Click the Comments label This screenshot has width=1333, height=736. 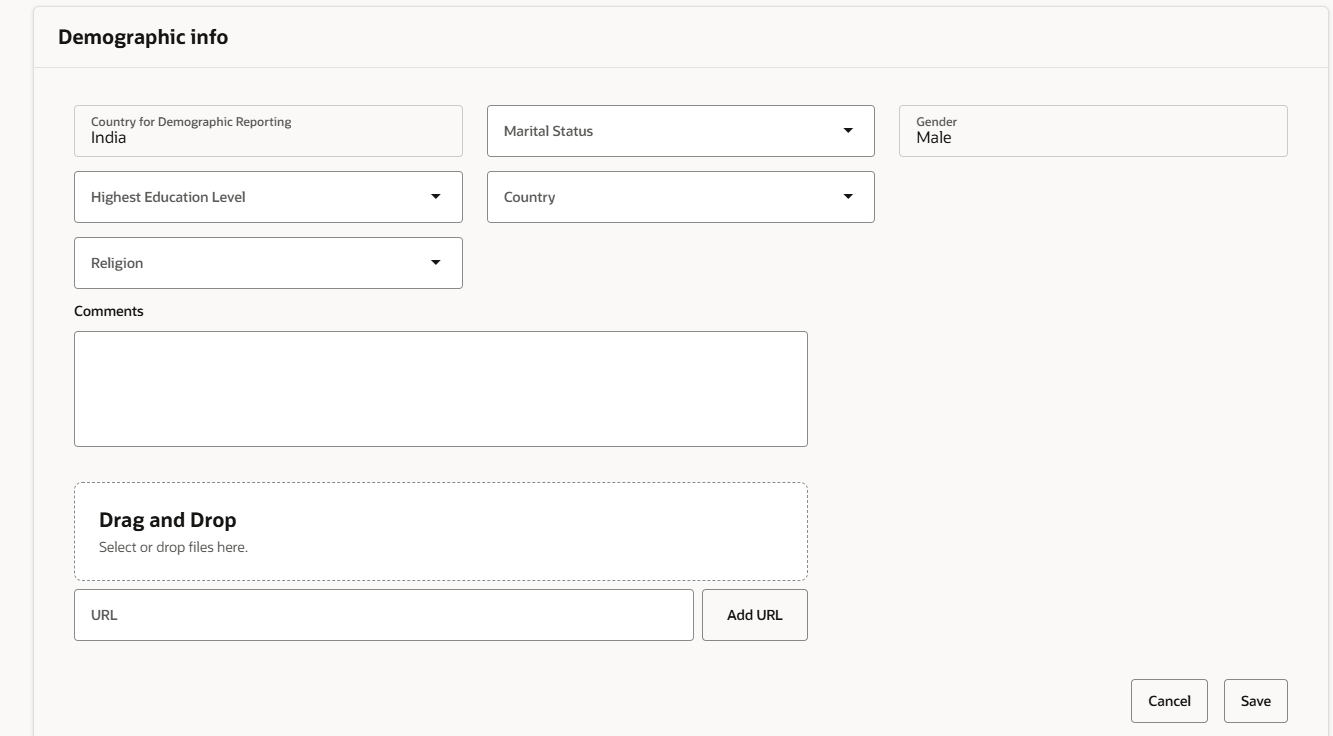pos(108,311)
